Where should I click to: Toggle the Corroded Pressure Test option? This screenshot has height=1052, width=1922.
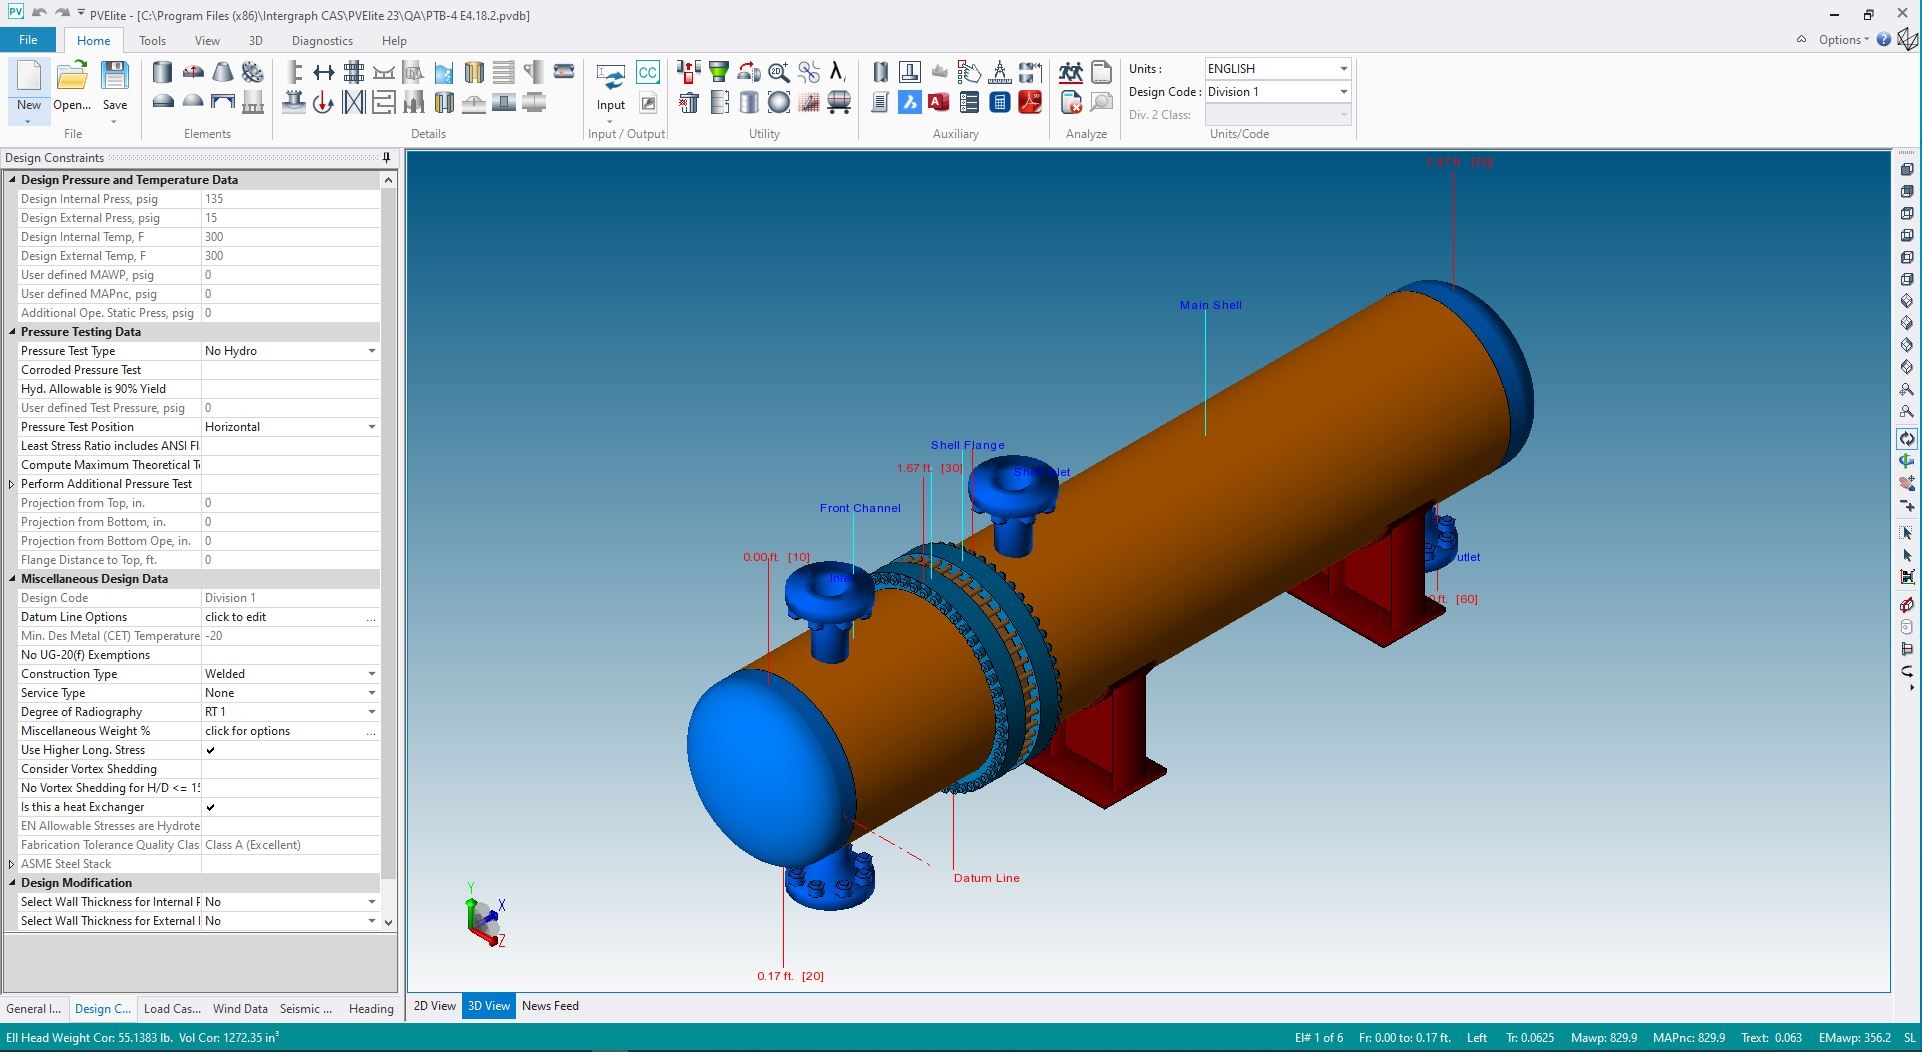(x=290, y=370)
